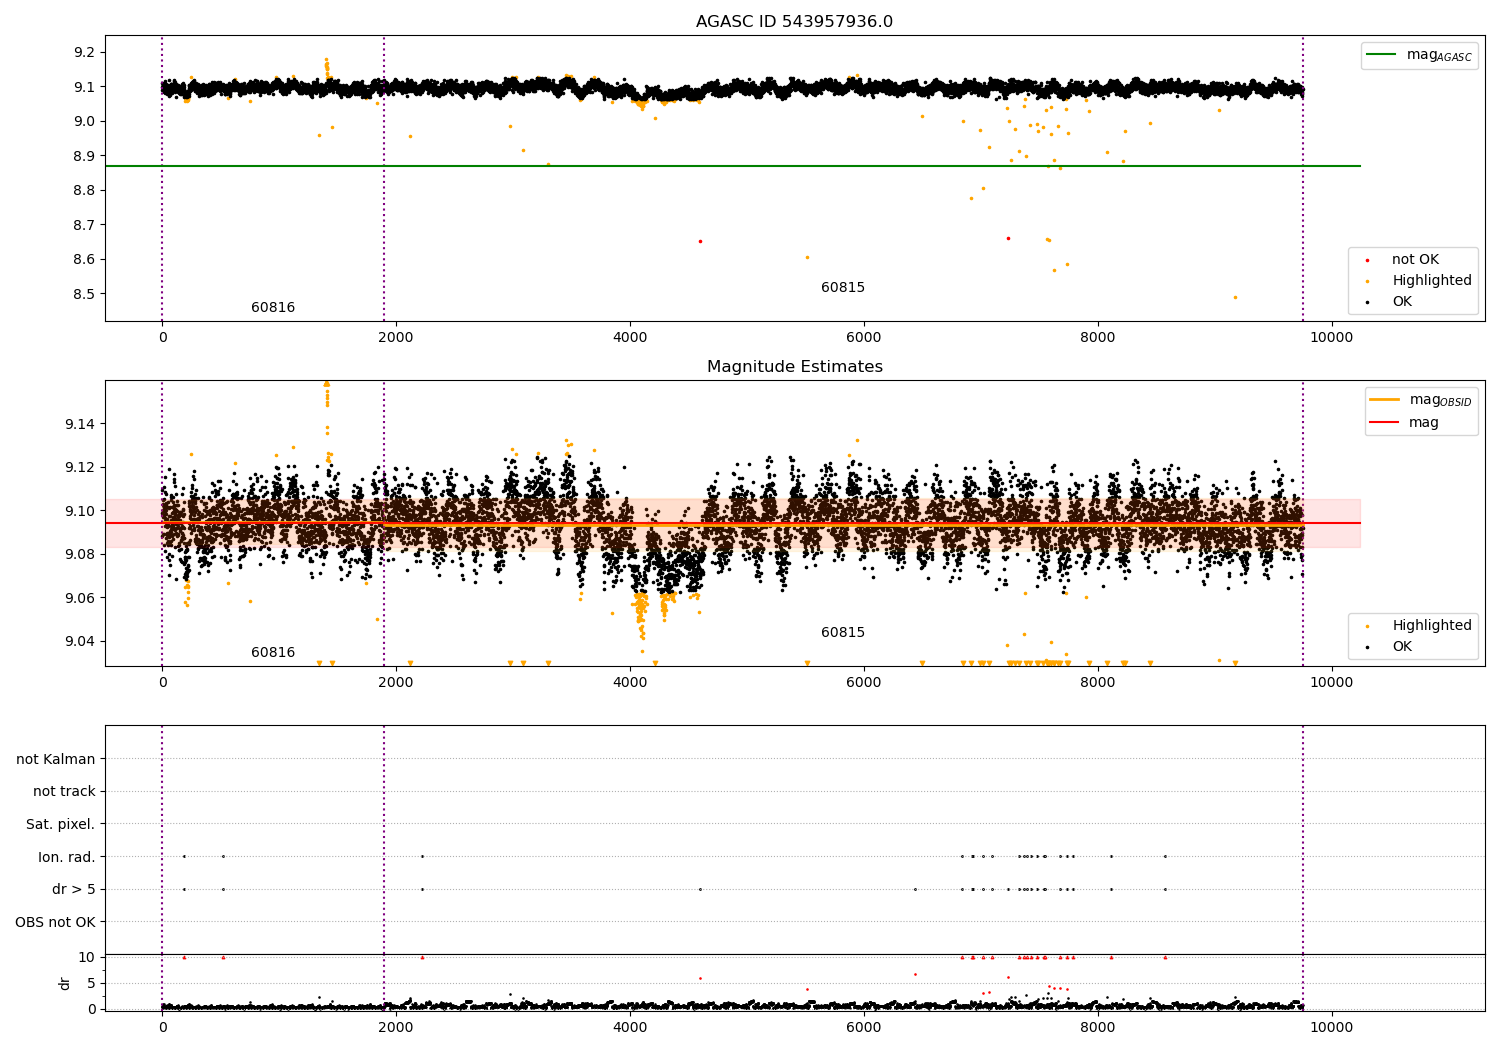The width and height of the screenshot is (1500, 1050).
Task: Click the orange mag OBSID legend line
Action: [1384, 400]
